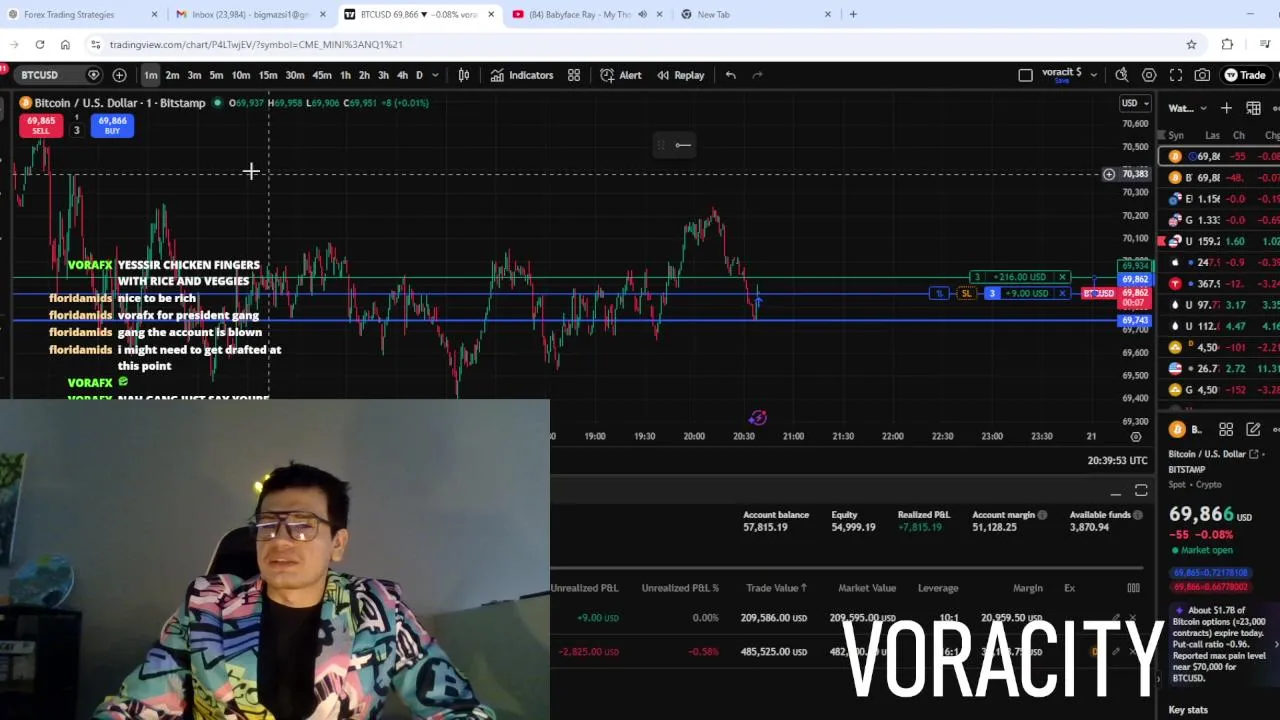
Task: Select the 10m timeframe
Action: 241,75
